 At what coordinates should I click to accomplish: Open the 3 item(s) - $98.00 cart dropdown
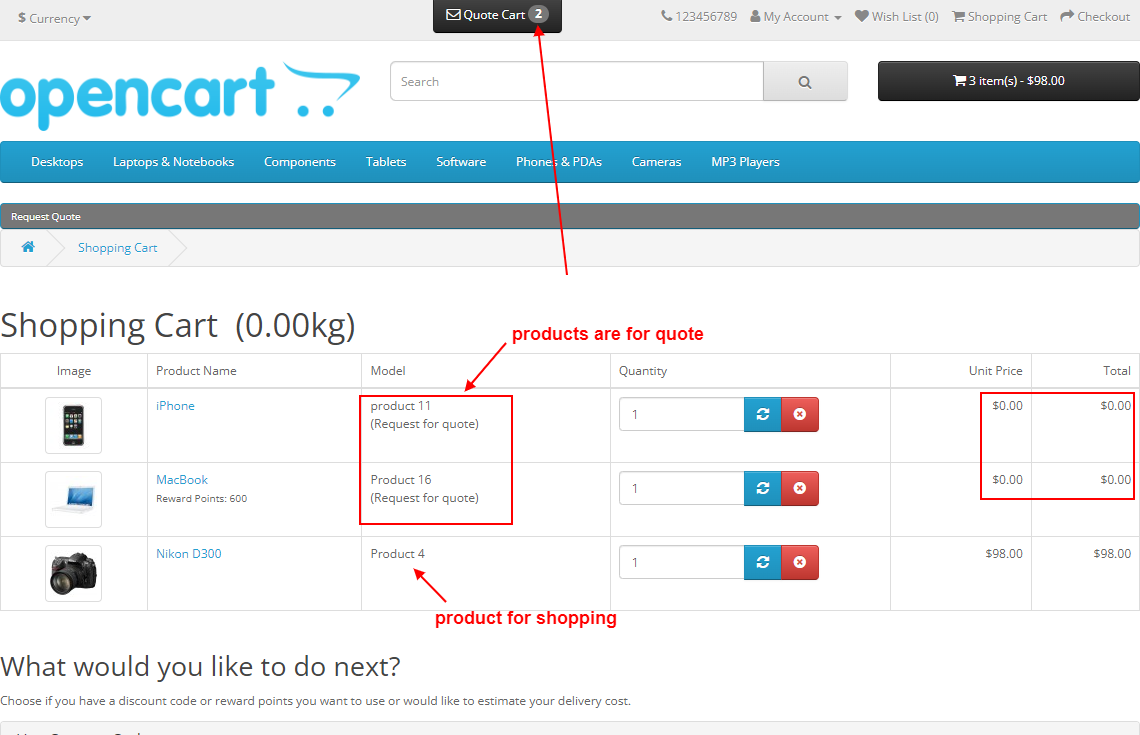(1007, 81)
